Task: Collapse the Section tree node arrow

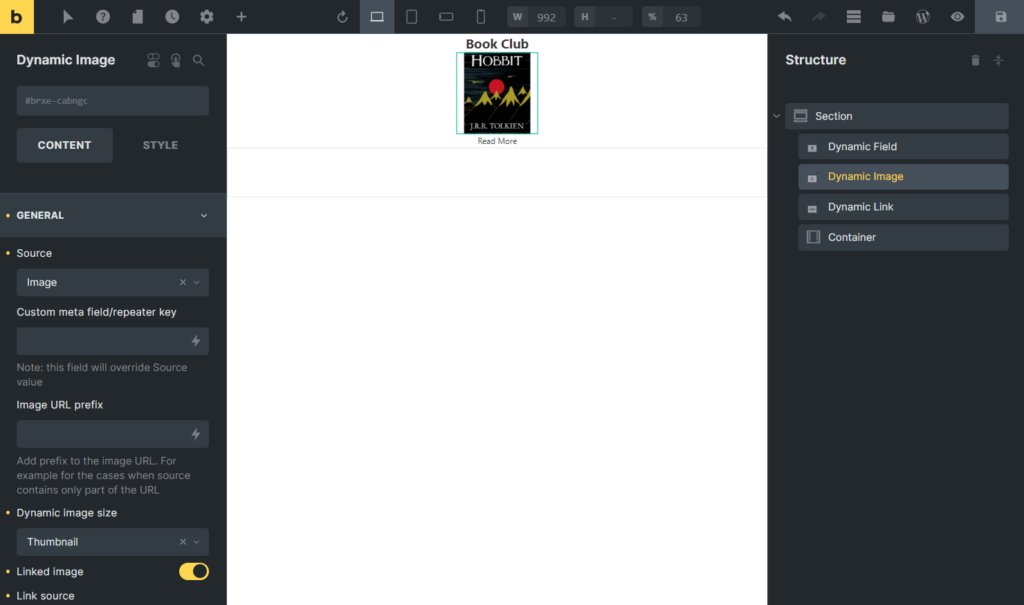Action: [776, 116]
